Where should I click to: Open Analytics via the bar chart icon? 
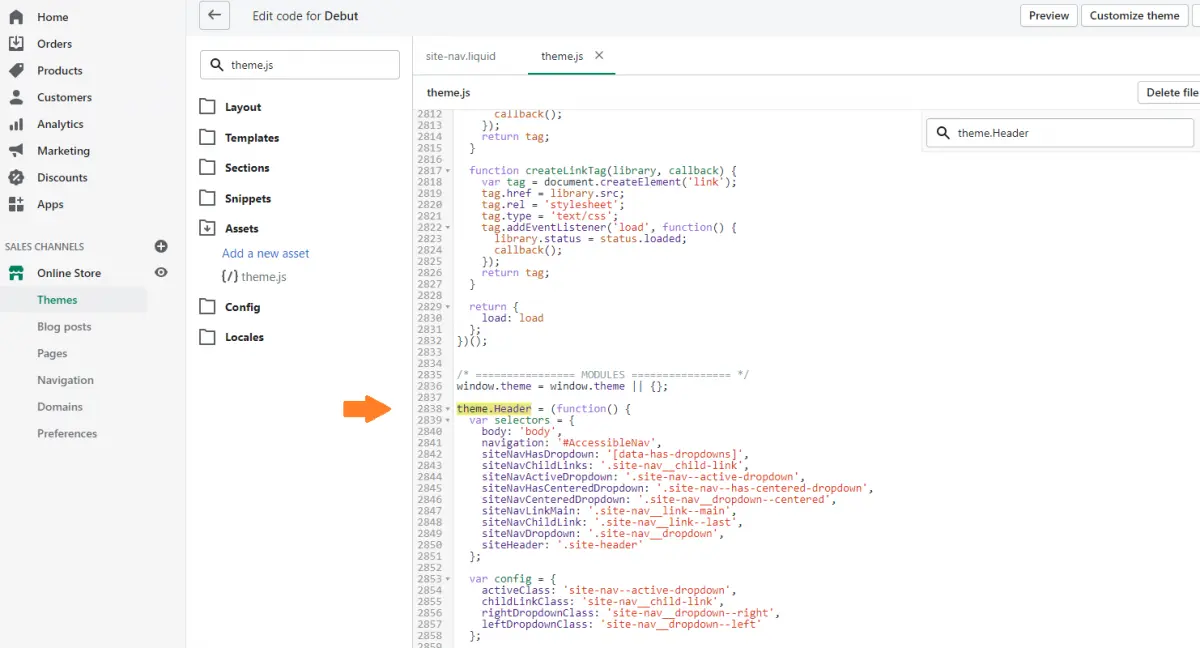pos(16,124)
